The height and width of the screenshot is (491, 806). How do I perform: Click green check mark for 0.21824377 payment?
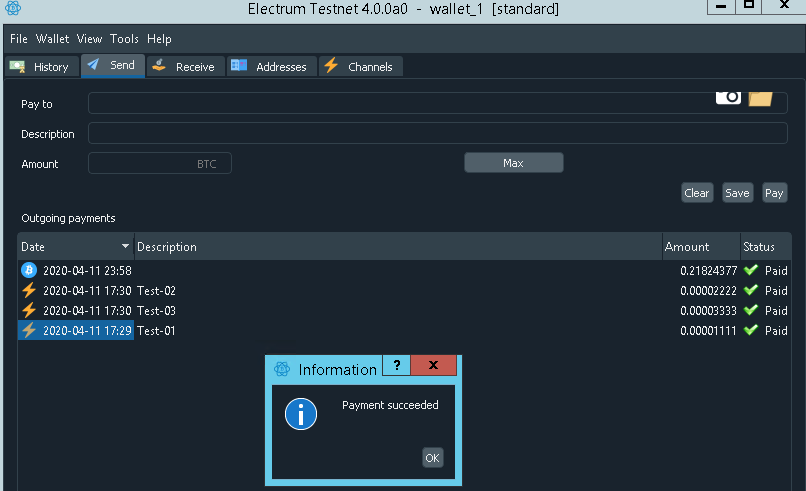(x=751, y=270)
